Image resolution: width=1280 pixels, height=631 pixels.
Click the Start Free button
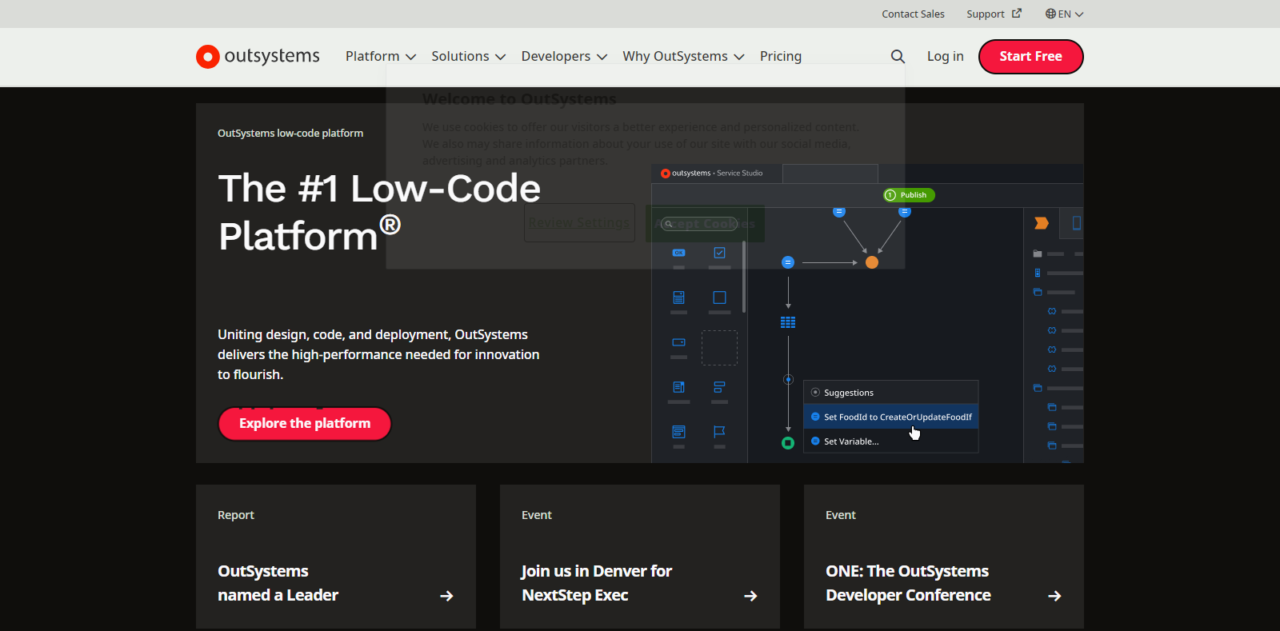click(x=1031, y=57)
